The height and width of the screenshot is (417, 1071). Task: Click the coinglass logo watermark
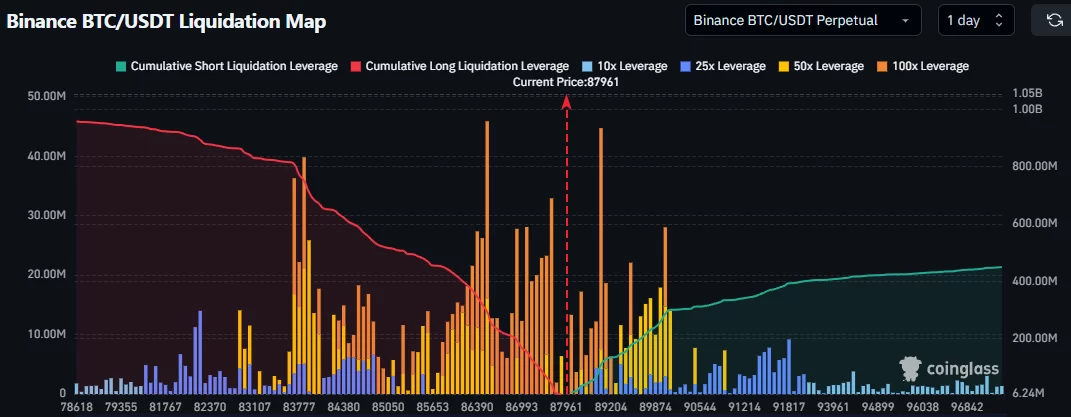click(x=948, y=370)
